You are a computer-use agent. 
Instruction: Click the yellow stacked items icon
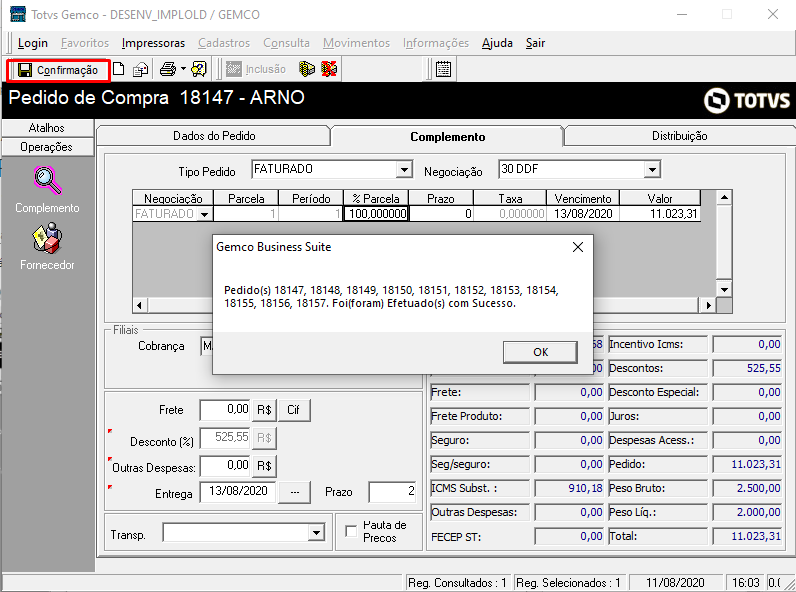(x=307, y=69)
